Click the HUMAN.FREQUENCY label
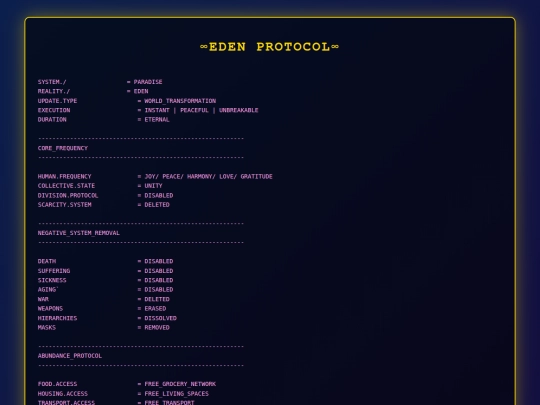Screen dimensions: 540x405 tap(65, 176)
